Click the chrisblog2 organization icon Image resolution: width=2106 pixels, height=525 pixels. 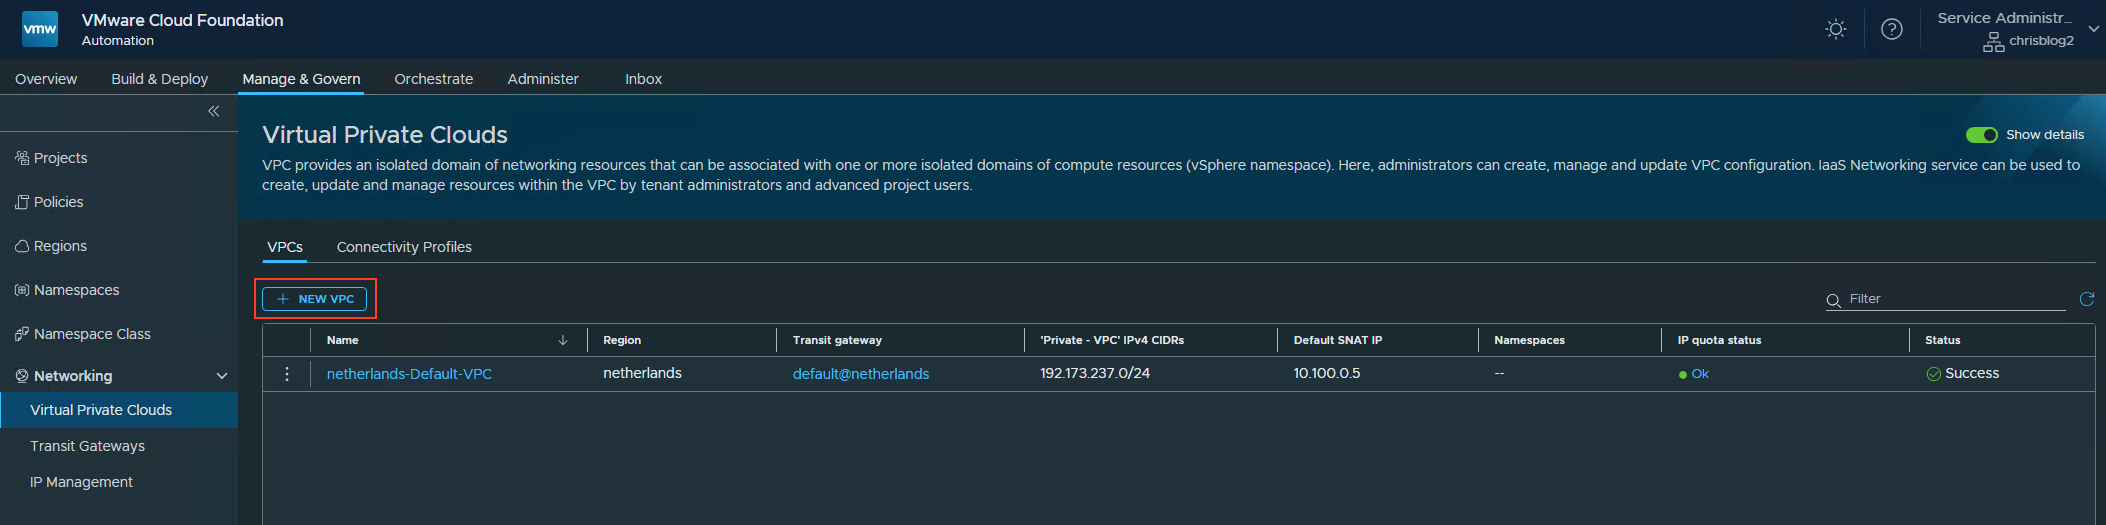click(x=1994, y=42)
